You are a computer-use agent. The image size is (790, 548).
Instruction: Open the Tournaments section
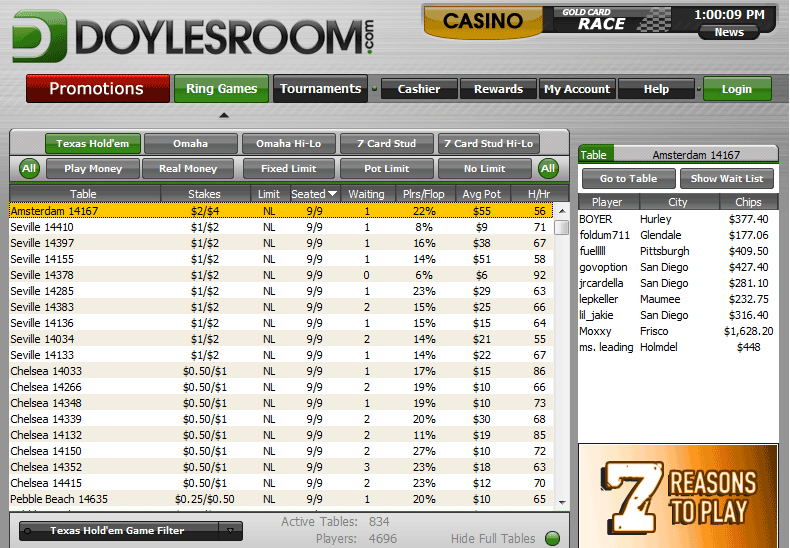[320, 89]
